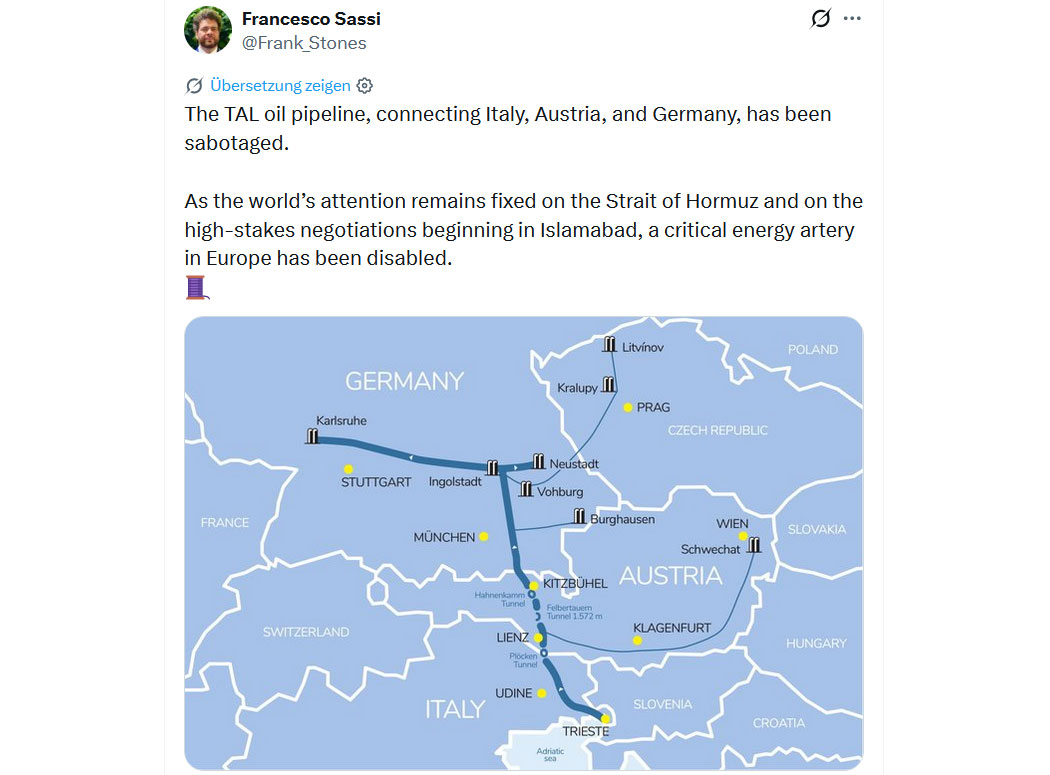This screenshot has height=775, width=1050.
Task: Click the Litvínov refinery icon
Action: pyautogui.click(x=610, y=345)
